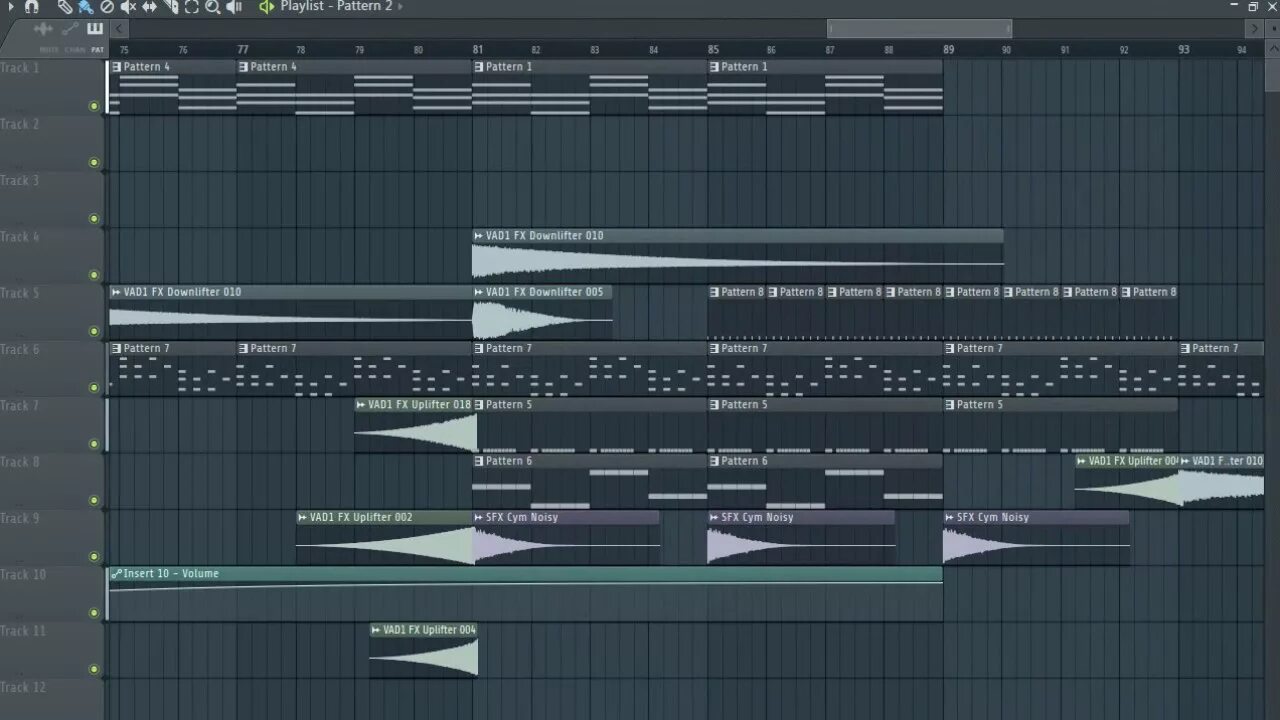This screenshot has height=720, width=1280.
Task: Mute Track 7 using its green LED
Action: coord(94,444)
